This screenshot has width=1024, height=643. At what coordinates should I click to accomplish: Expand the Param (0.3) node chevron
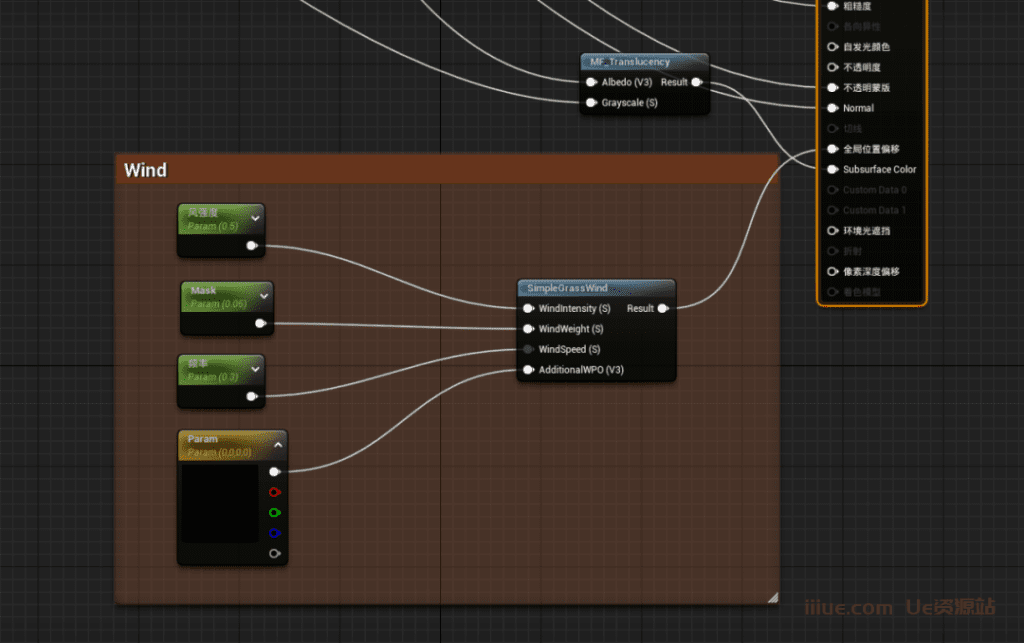(x=255, y=369)
